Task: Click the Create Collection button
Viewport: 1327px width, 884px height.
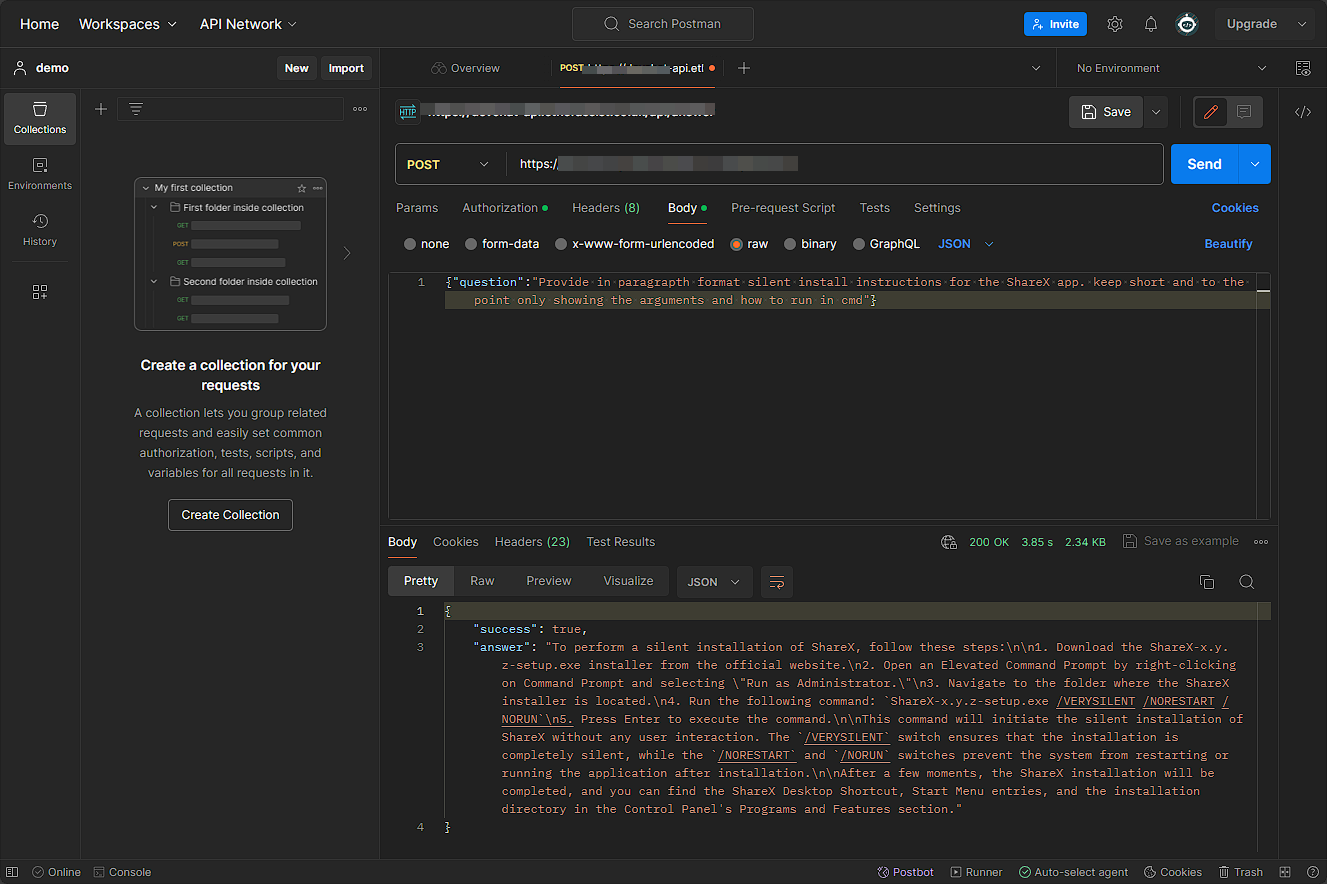Action: tap(230, 515)
